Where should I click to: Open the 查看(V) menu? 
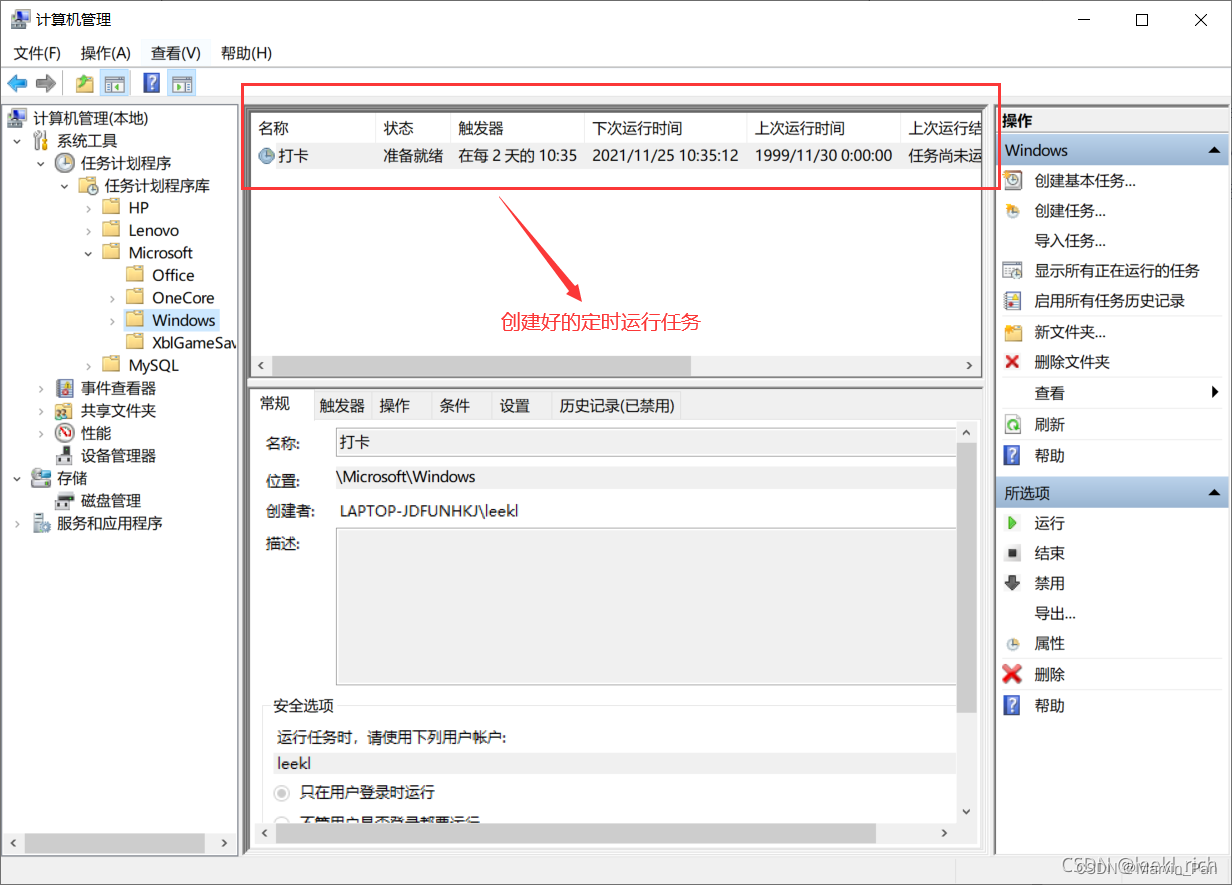176,53
